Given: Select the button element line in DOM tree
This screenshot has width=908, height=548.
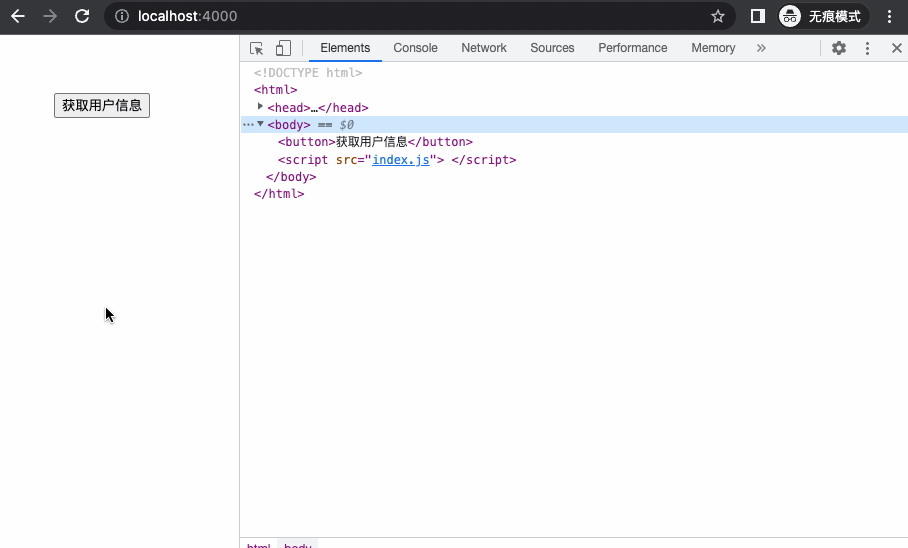Looking at the screenshot, I should (375, 142).
